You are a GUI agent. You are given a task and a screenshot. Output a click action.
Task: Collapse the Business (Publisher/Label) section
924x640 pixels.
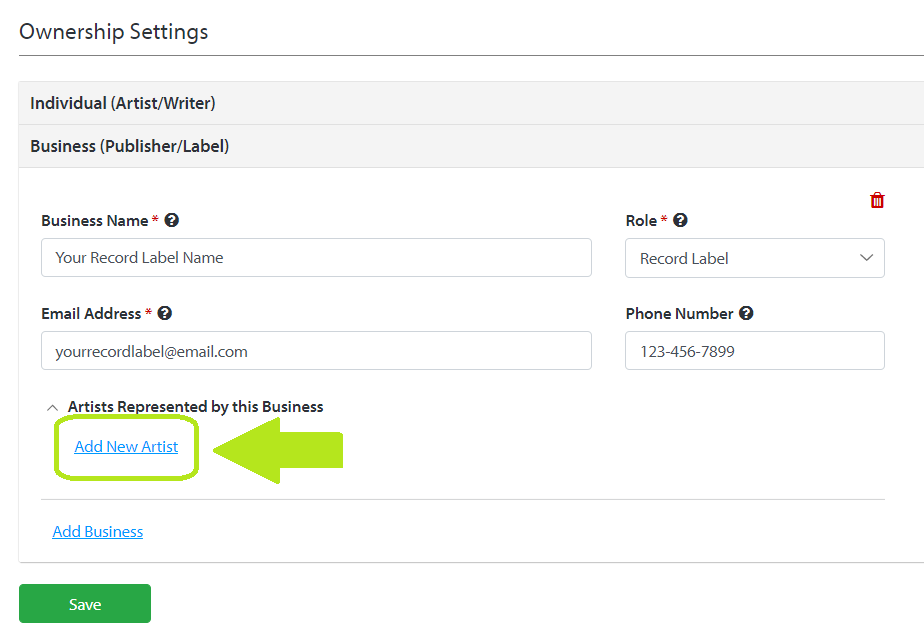pos(471,146)
